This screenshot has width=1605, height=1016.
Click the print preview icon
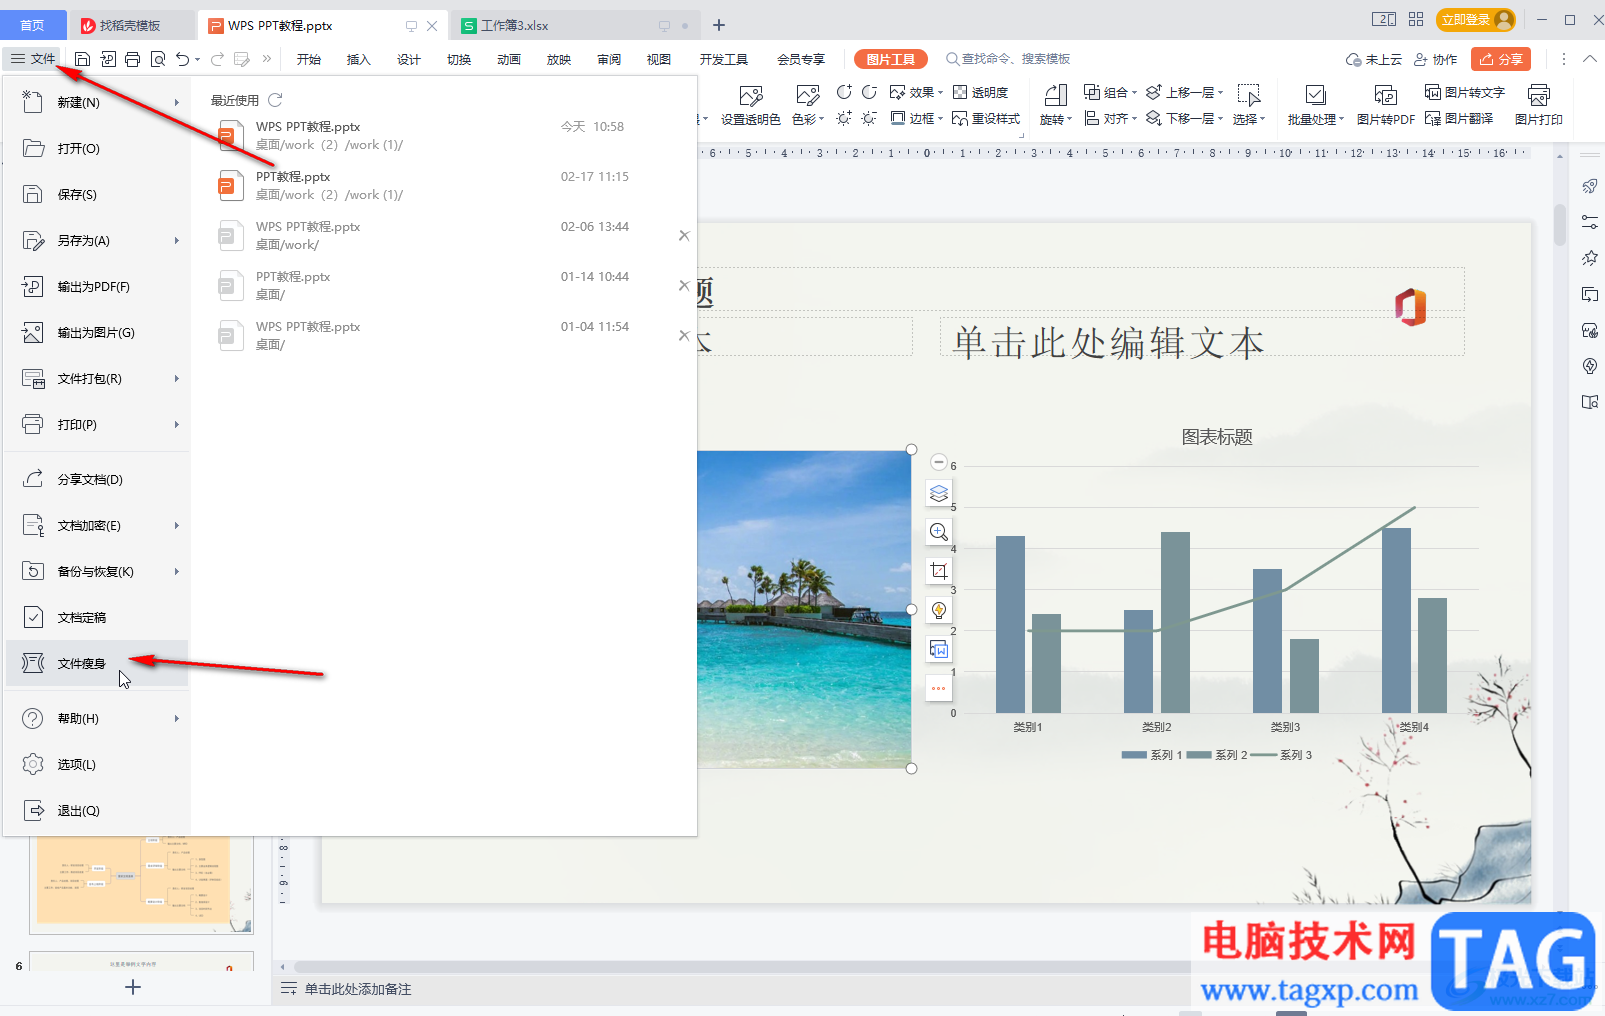158,60
